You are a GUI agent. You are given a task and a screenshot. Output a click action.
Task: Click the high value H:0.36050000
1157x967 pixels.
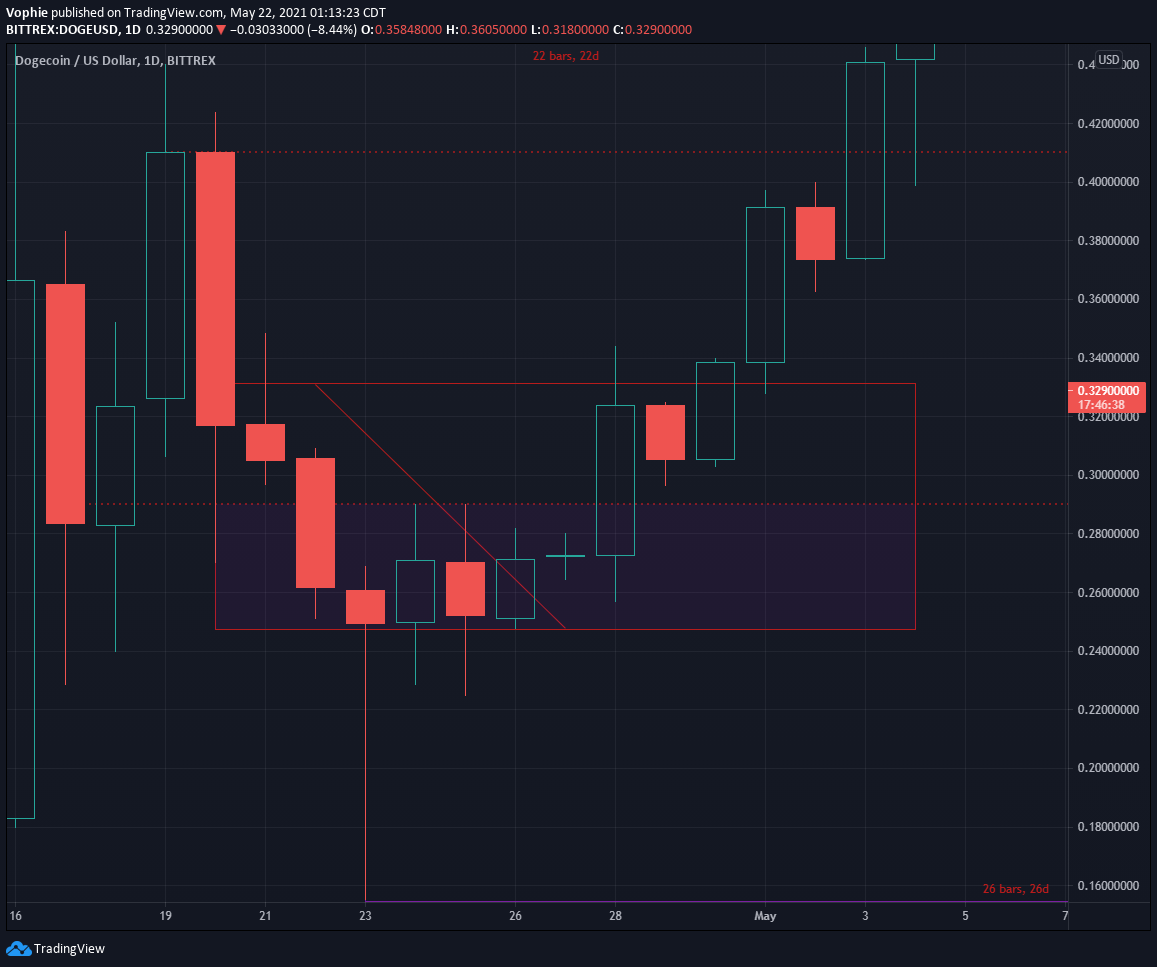point(486,30)
